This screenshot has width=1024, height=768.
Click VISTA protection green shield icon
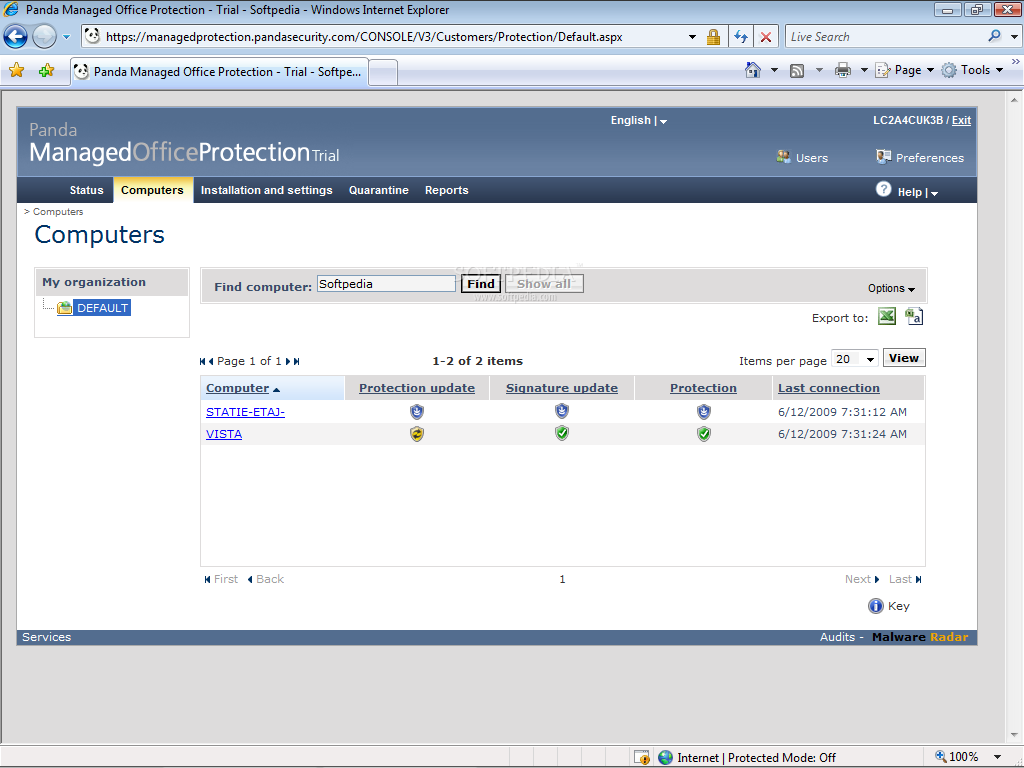click(703, 434)
